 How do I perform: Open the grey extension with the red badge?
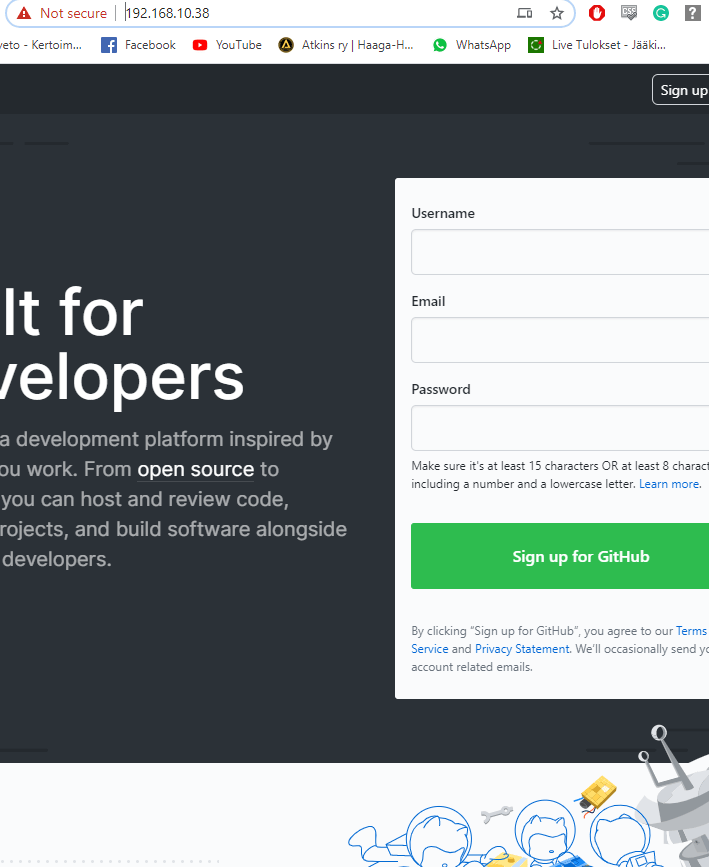(x=629, y=13)
